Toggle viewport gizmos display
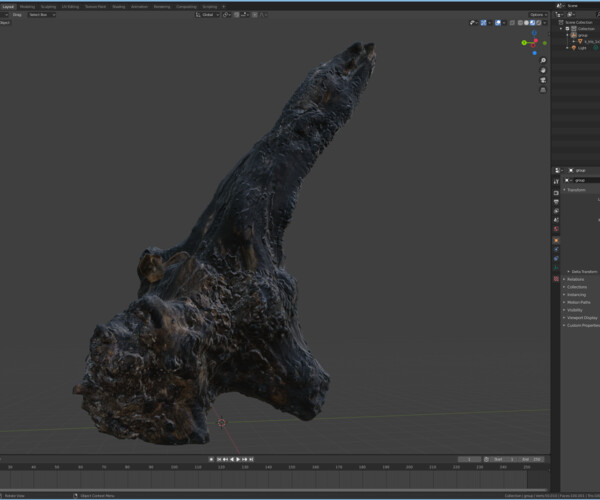This screenshot has width=600, height=500. pos(483,23)
